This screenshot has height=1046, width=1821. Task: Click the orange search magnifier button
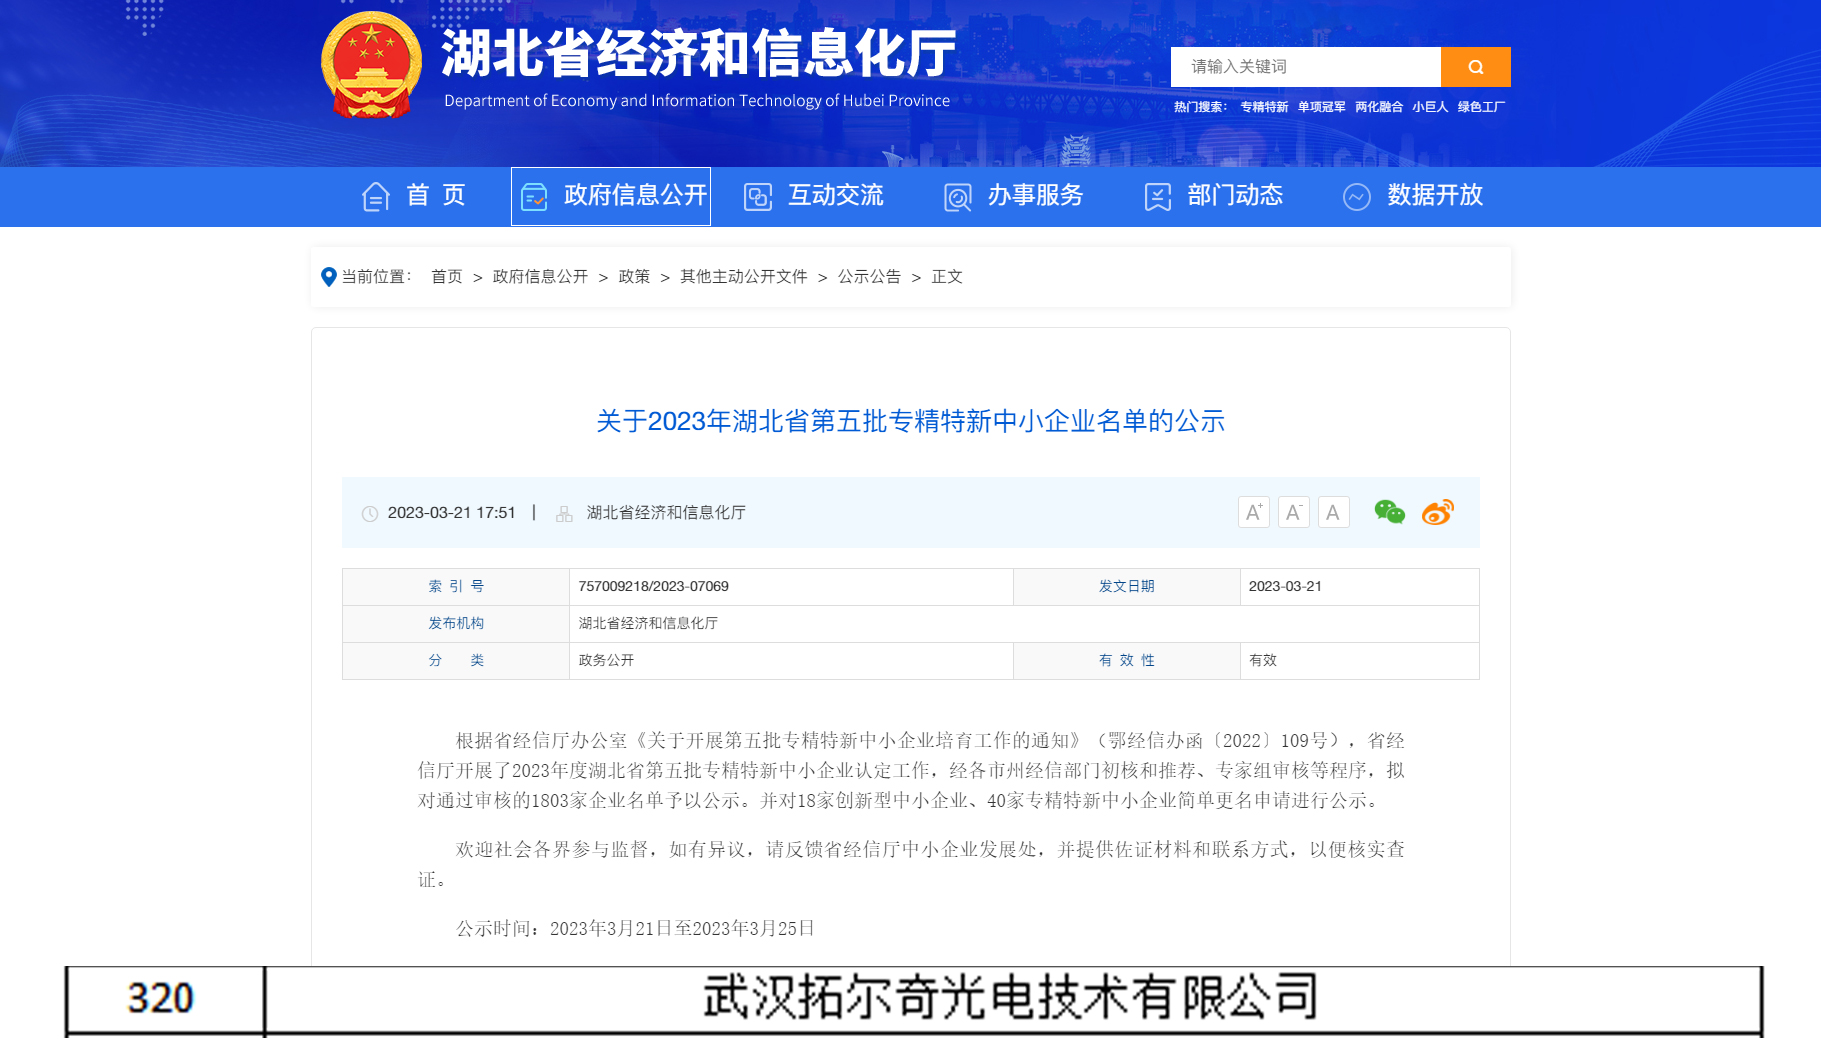coord(1475,67)
